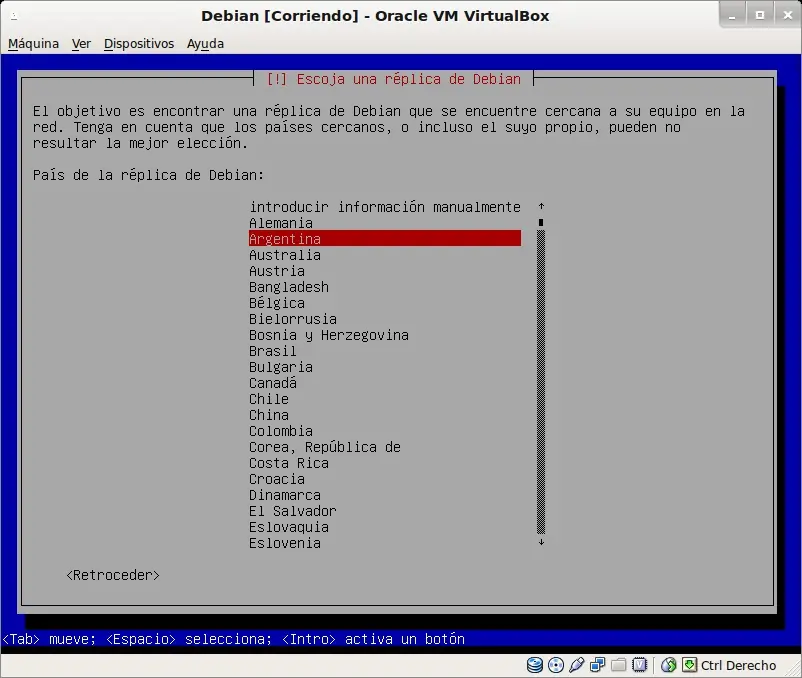
Task: Choose Chile in the mirror country list
Action: [385, 399]
